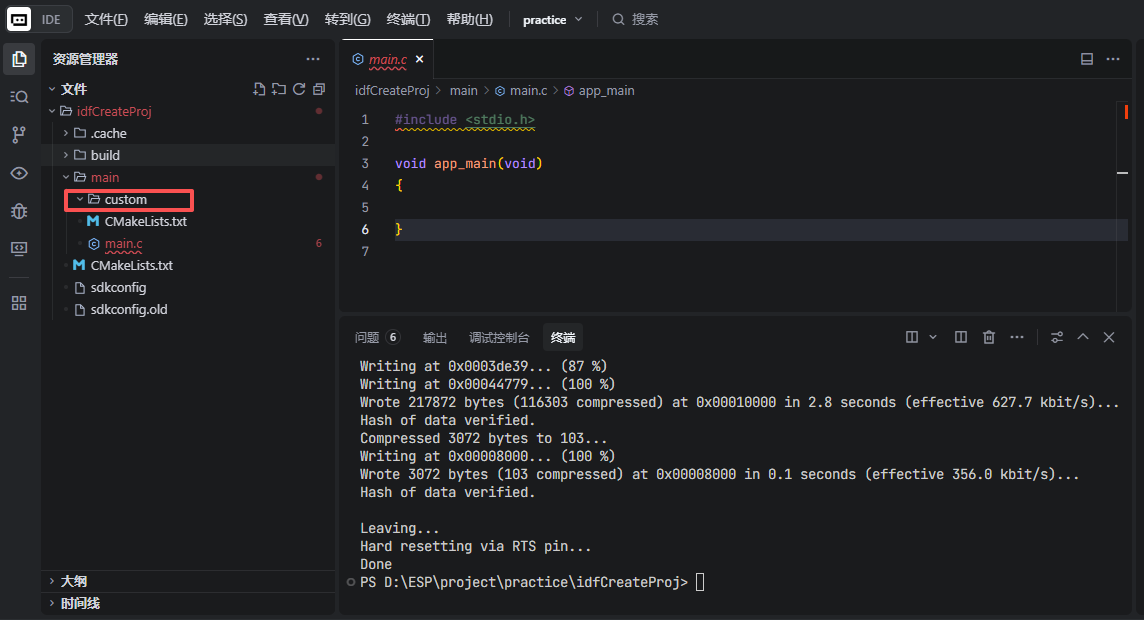Open the 终端(T) menu
1144x620 pixels.
[x=408, y=20]
